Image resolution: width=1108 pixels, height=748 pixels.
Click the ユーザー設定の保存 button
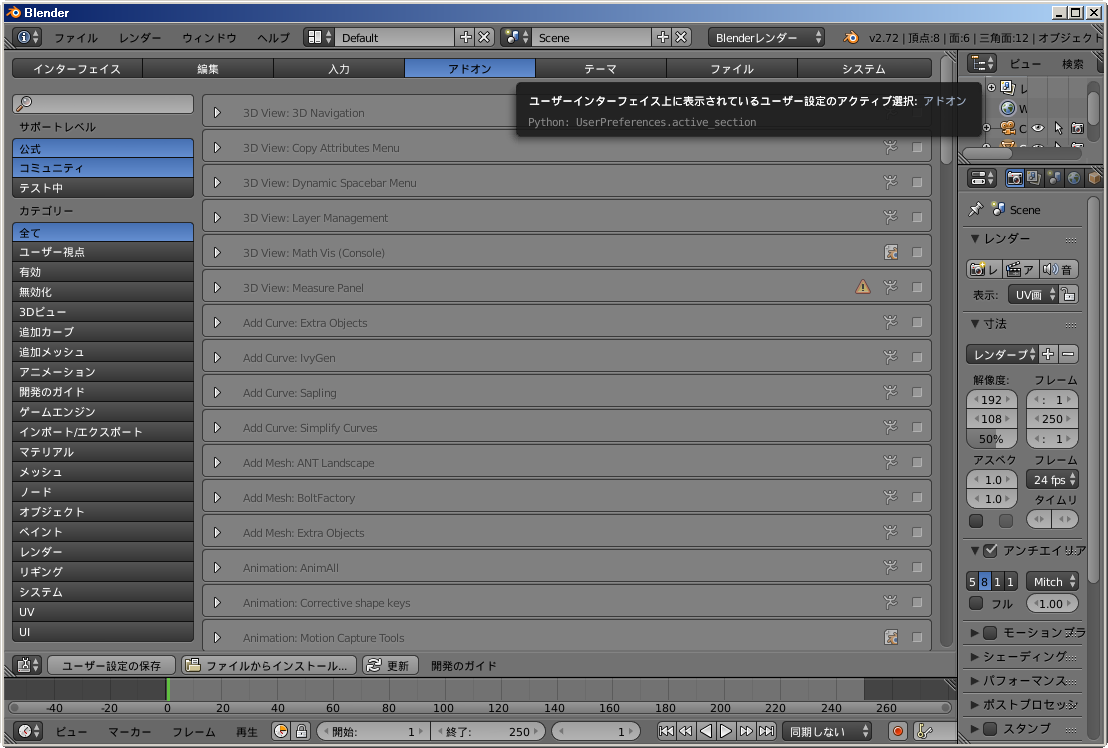112,665
